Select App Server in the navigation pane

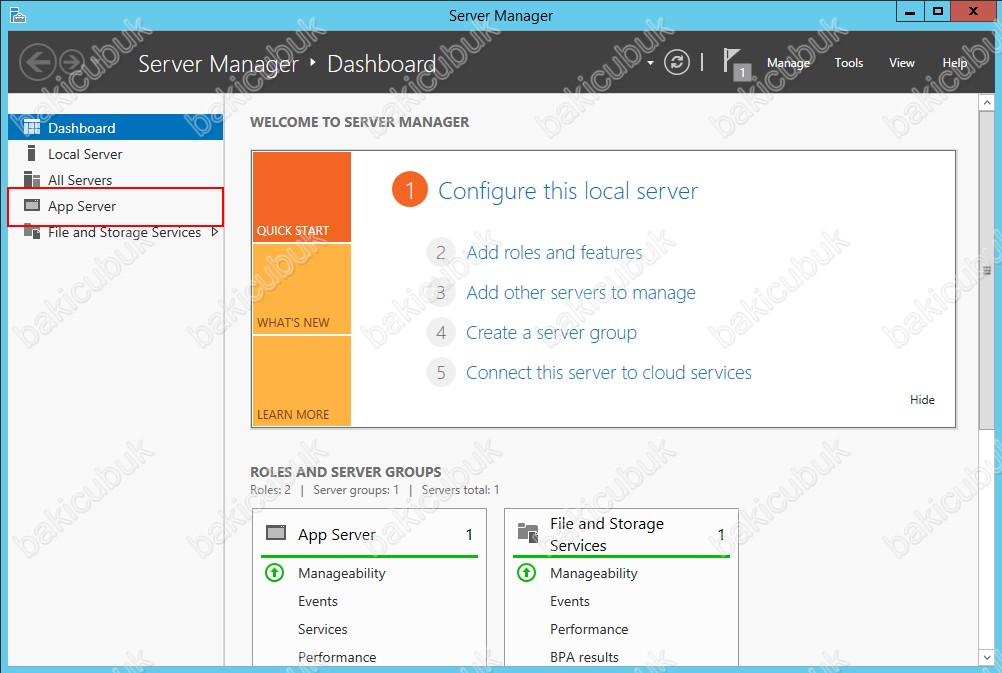[116, 206]
